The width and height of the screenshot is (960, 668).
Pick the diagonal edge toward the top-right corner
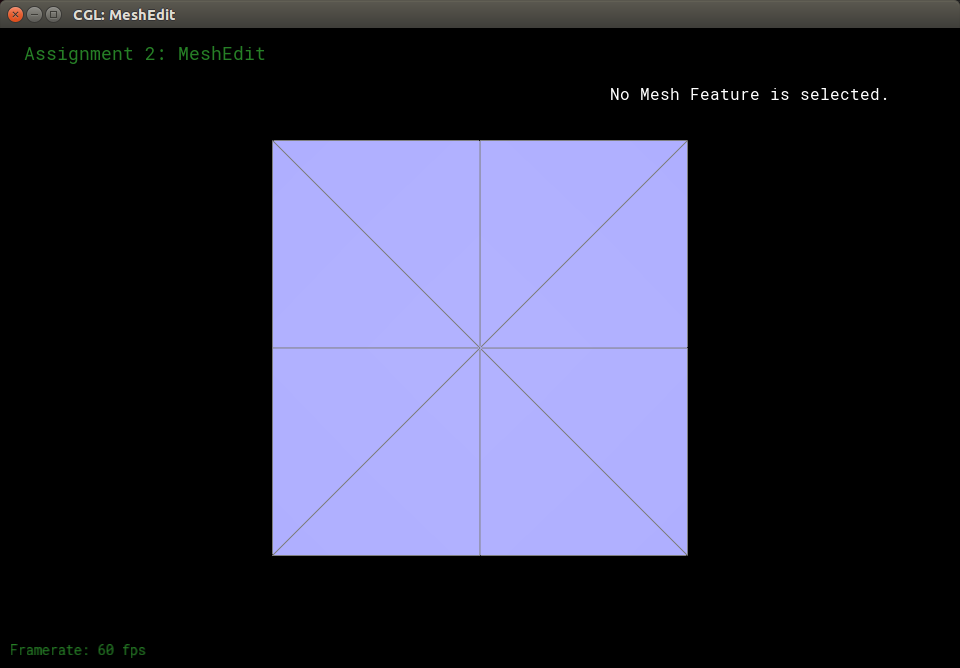(584, 244)
